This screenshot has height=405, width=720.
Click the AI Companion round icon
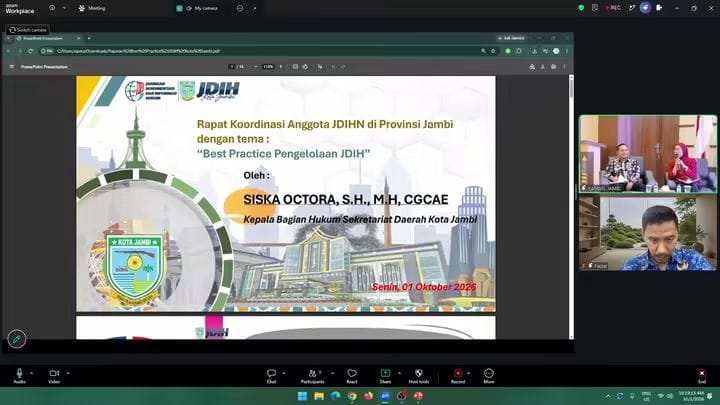pyautogui.click(x=645, y=8)
